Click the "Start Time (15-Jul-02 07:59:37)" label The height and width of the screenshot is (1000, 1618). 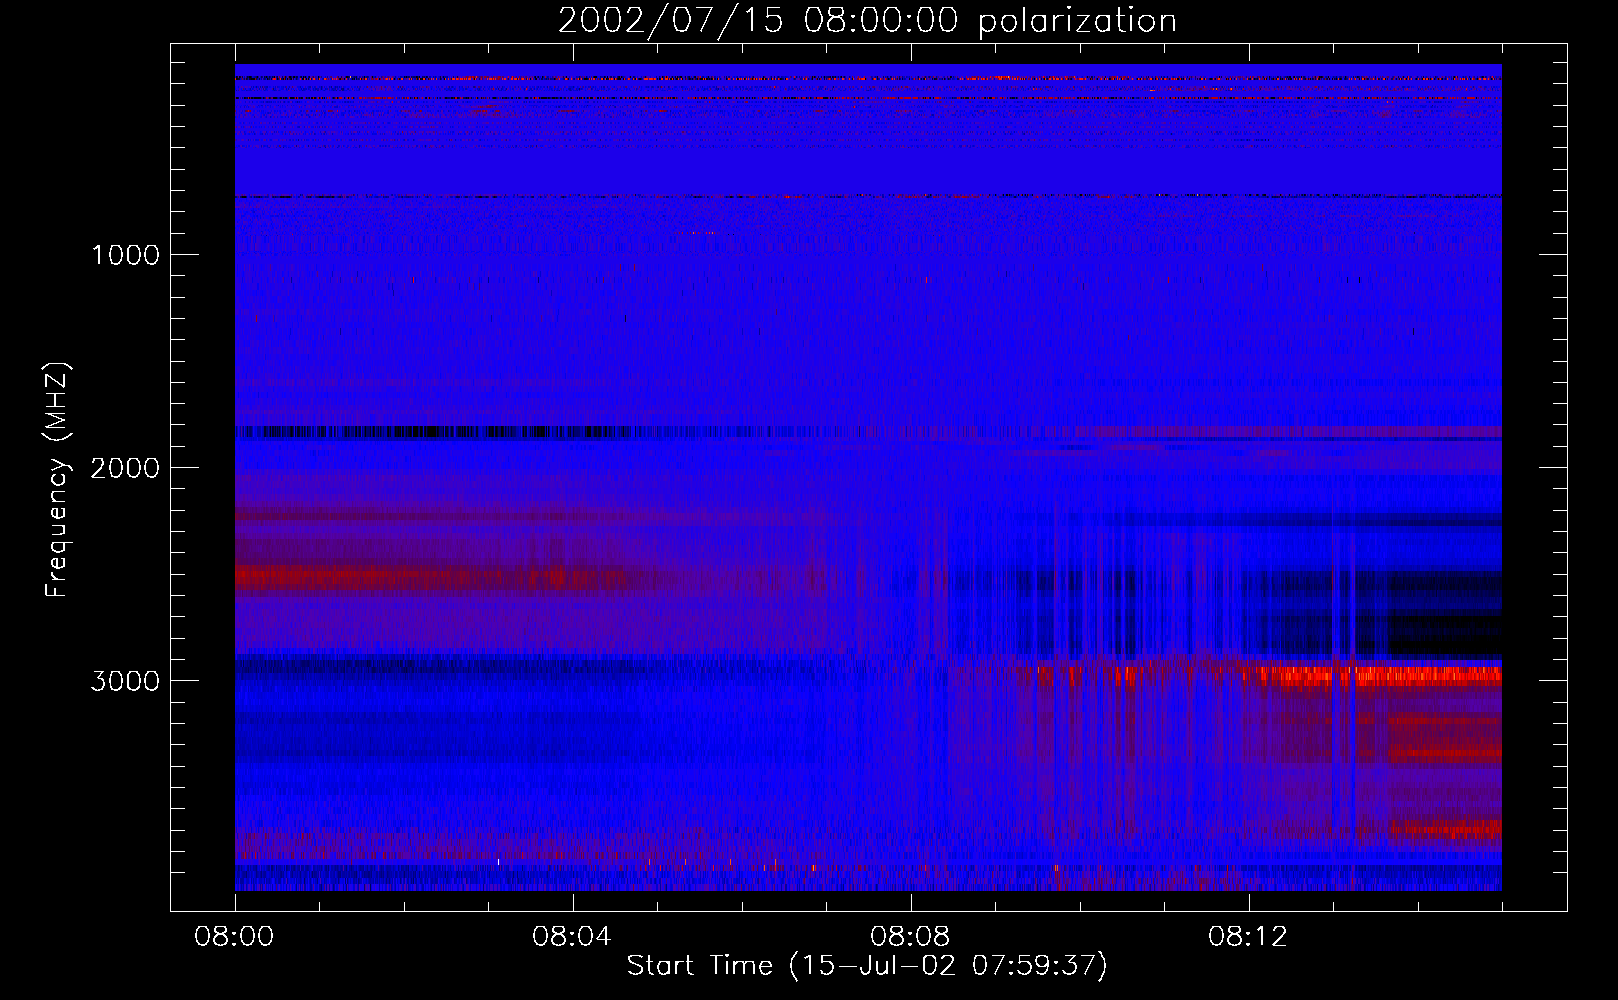[867, 966]
